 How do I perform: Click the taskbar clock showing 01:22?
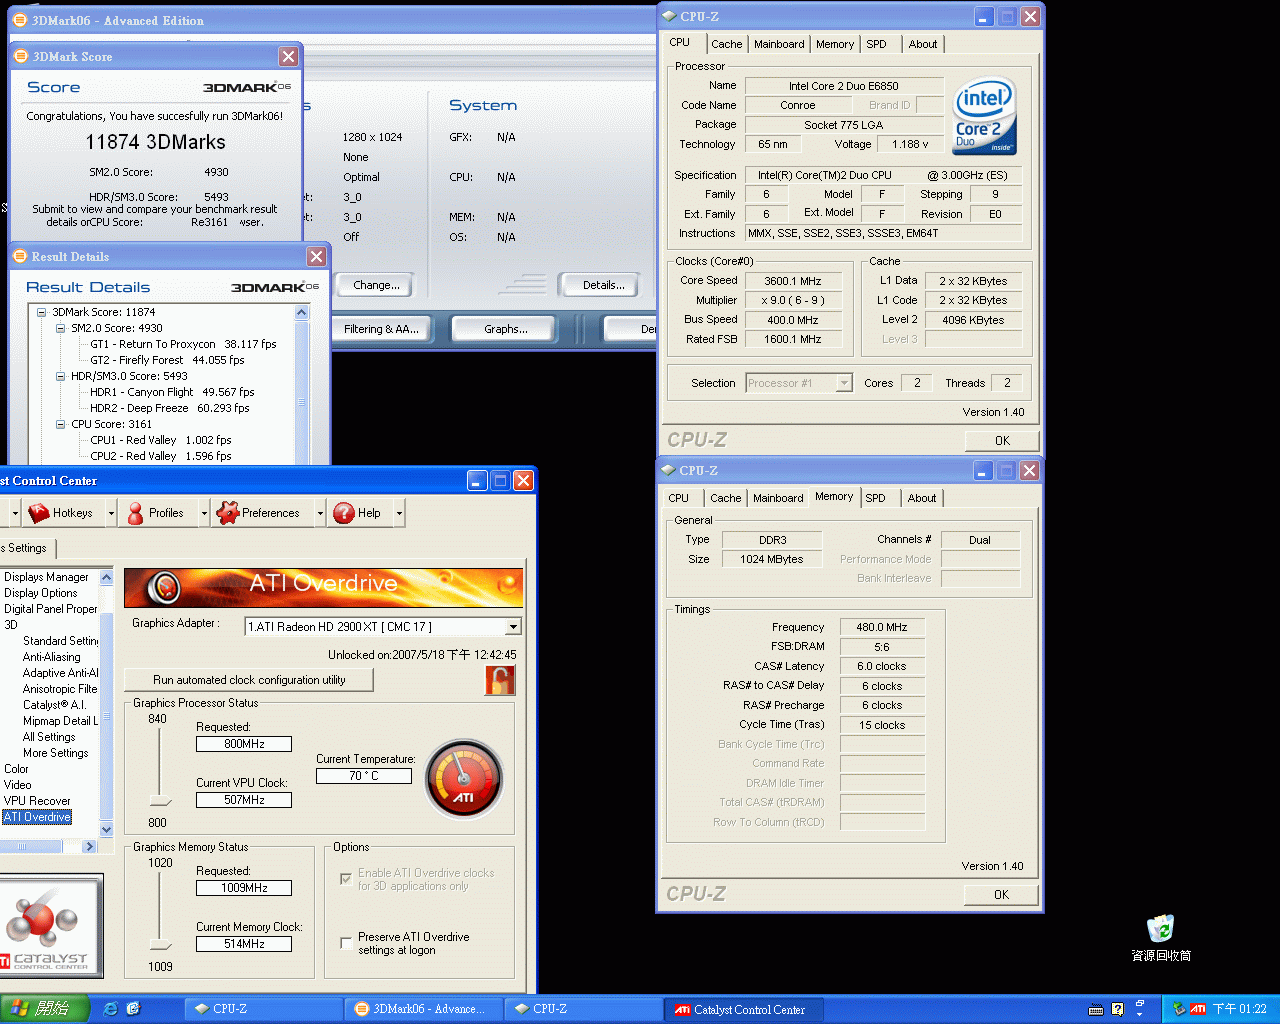point(1240,1009)
